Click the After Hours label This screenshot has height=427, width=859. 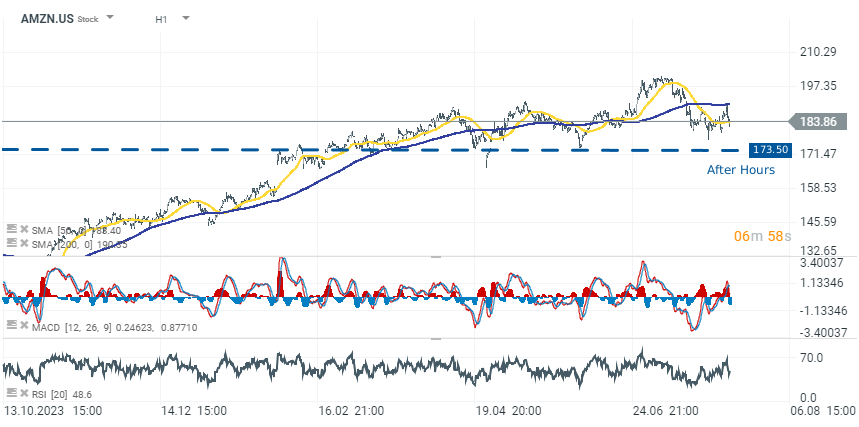click(x=740, y=170)
